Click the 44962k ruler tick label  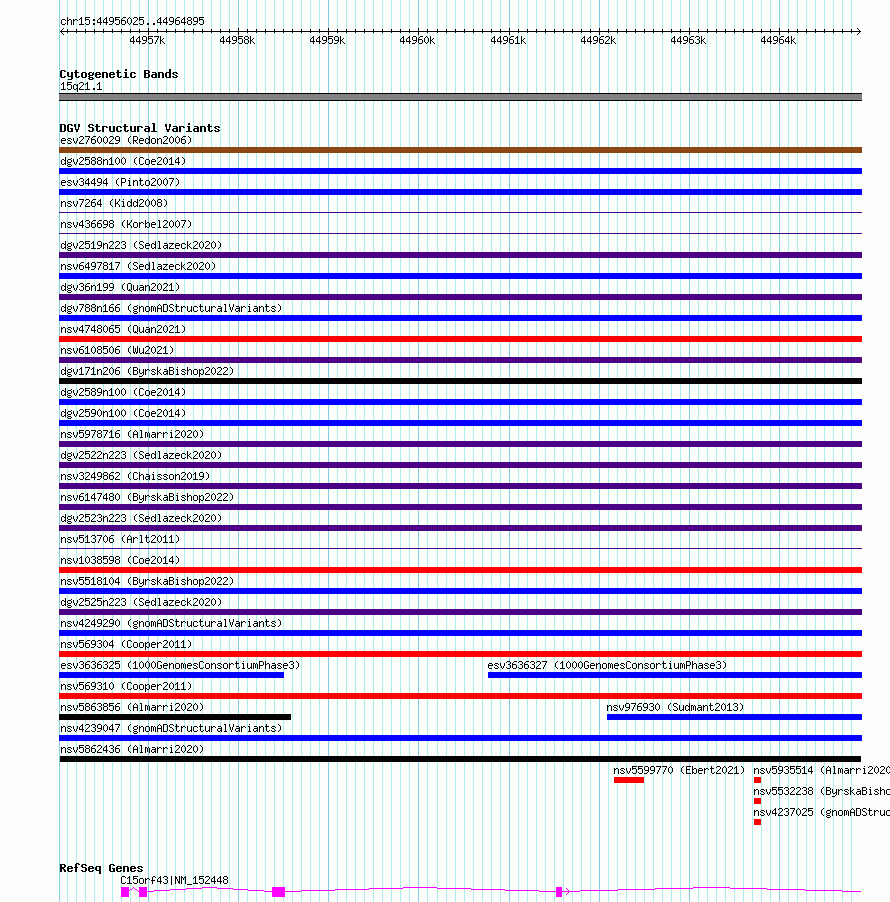pyautogui.click(x=598, y=40)
